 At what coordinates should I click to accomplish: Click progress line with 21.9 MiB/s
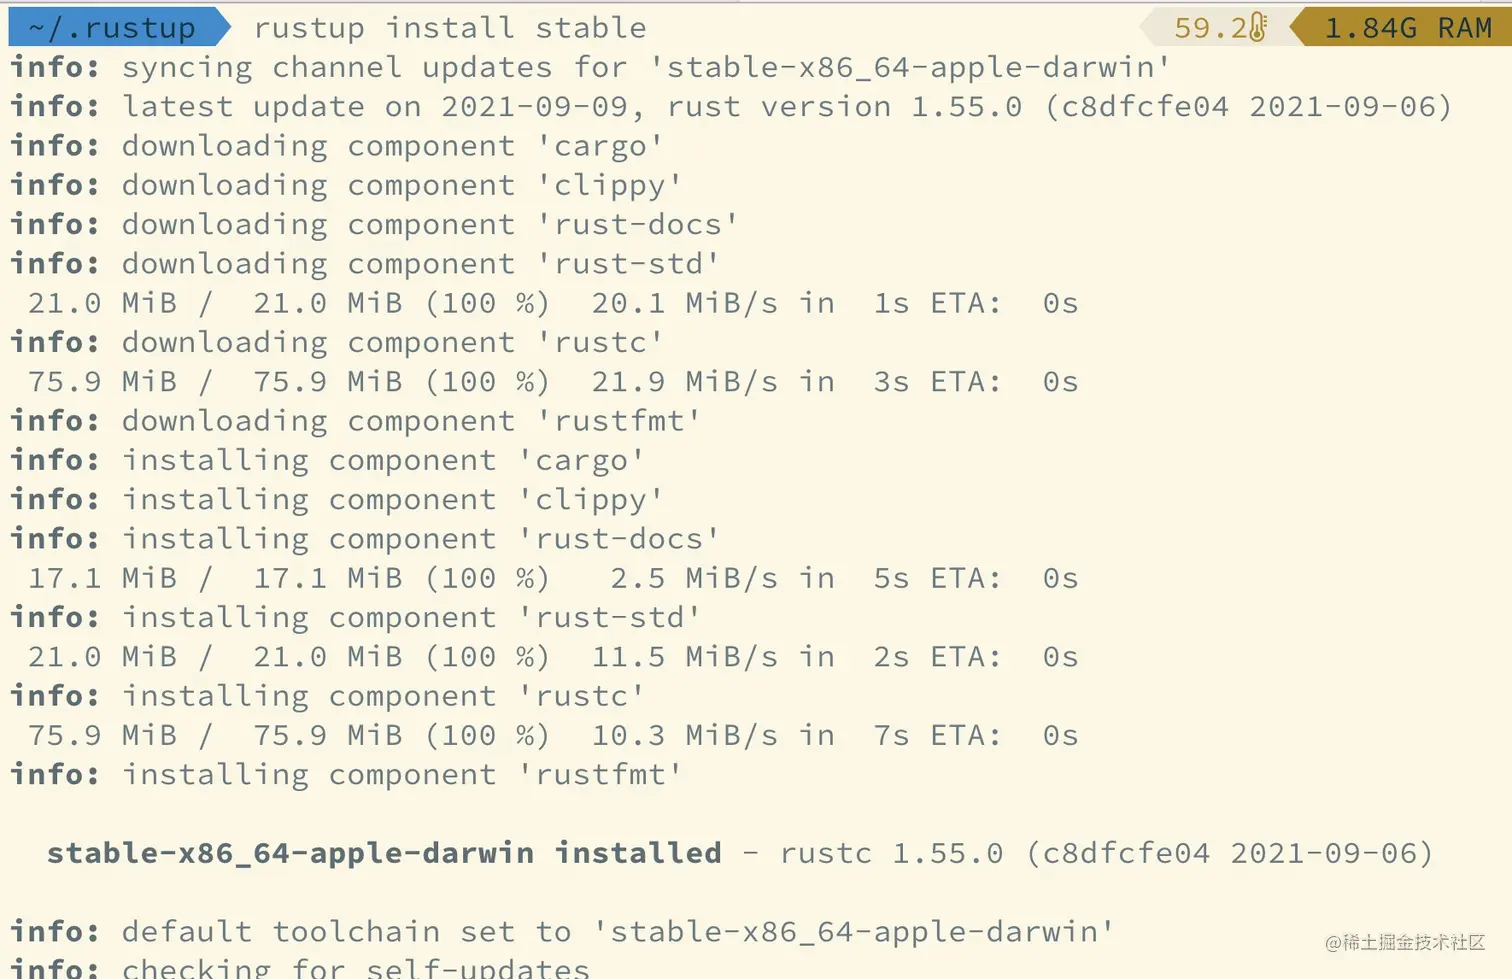(553, 382)
